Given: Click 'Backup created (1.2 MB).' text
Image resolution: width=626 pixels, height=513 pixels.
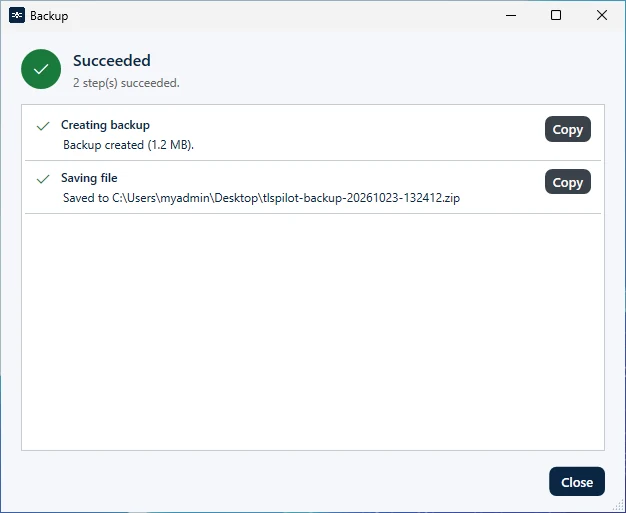Looking at the screenshot, I should point(129,145).
